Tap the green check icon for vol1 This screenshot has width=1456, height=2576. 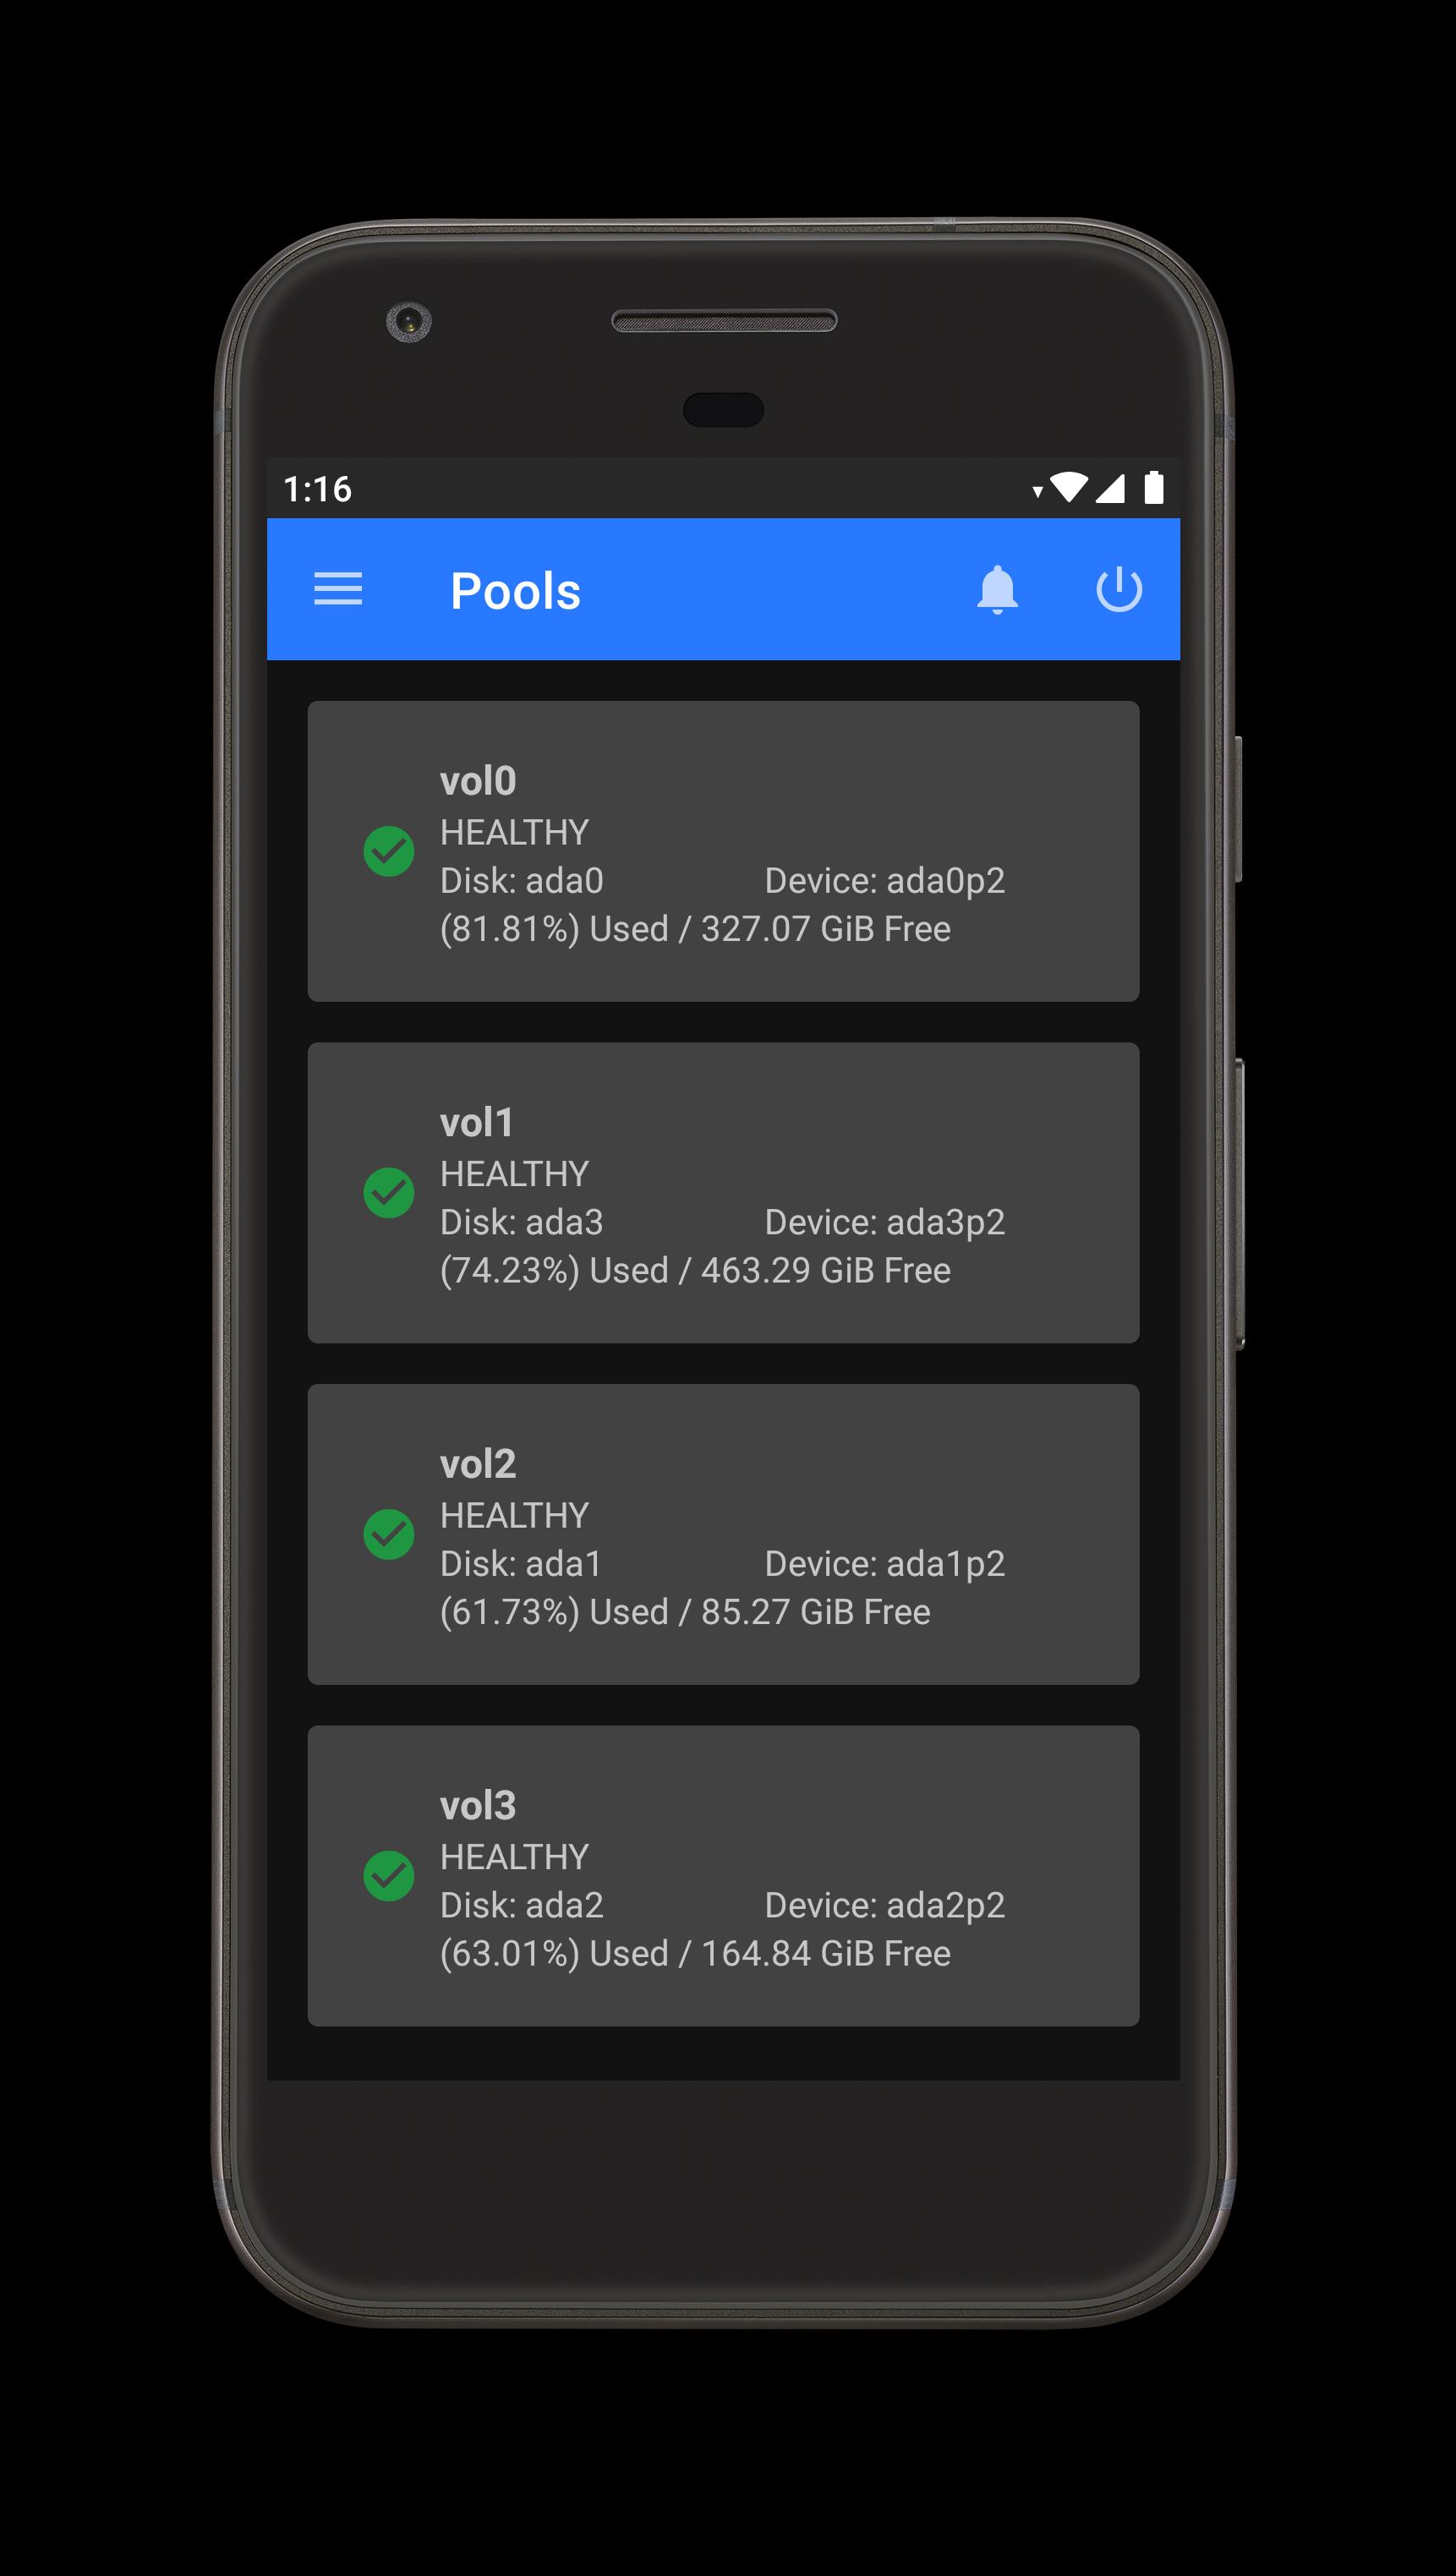tap(389, 1192)
